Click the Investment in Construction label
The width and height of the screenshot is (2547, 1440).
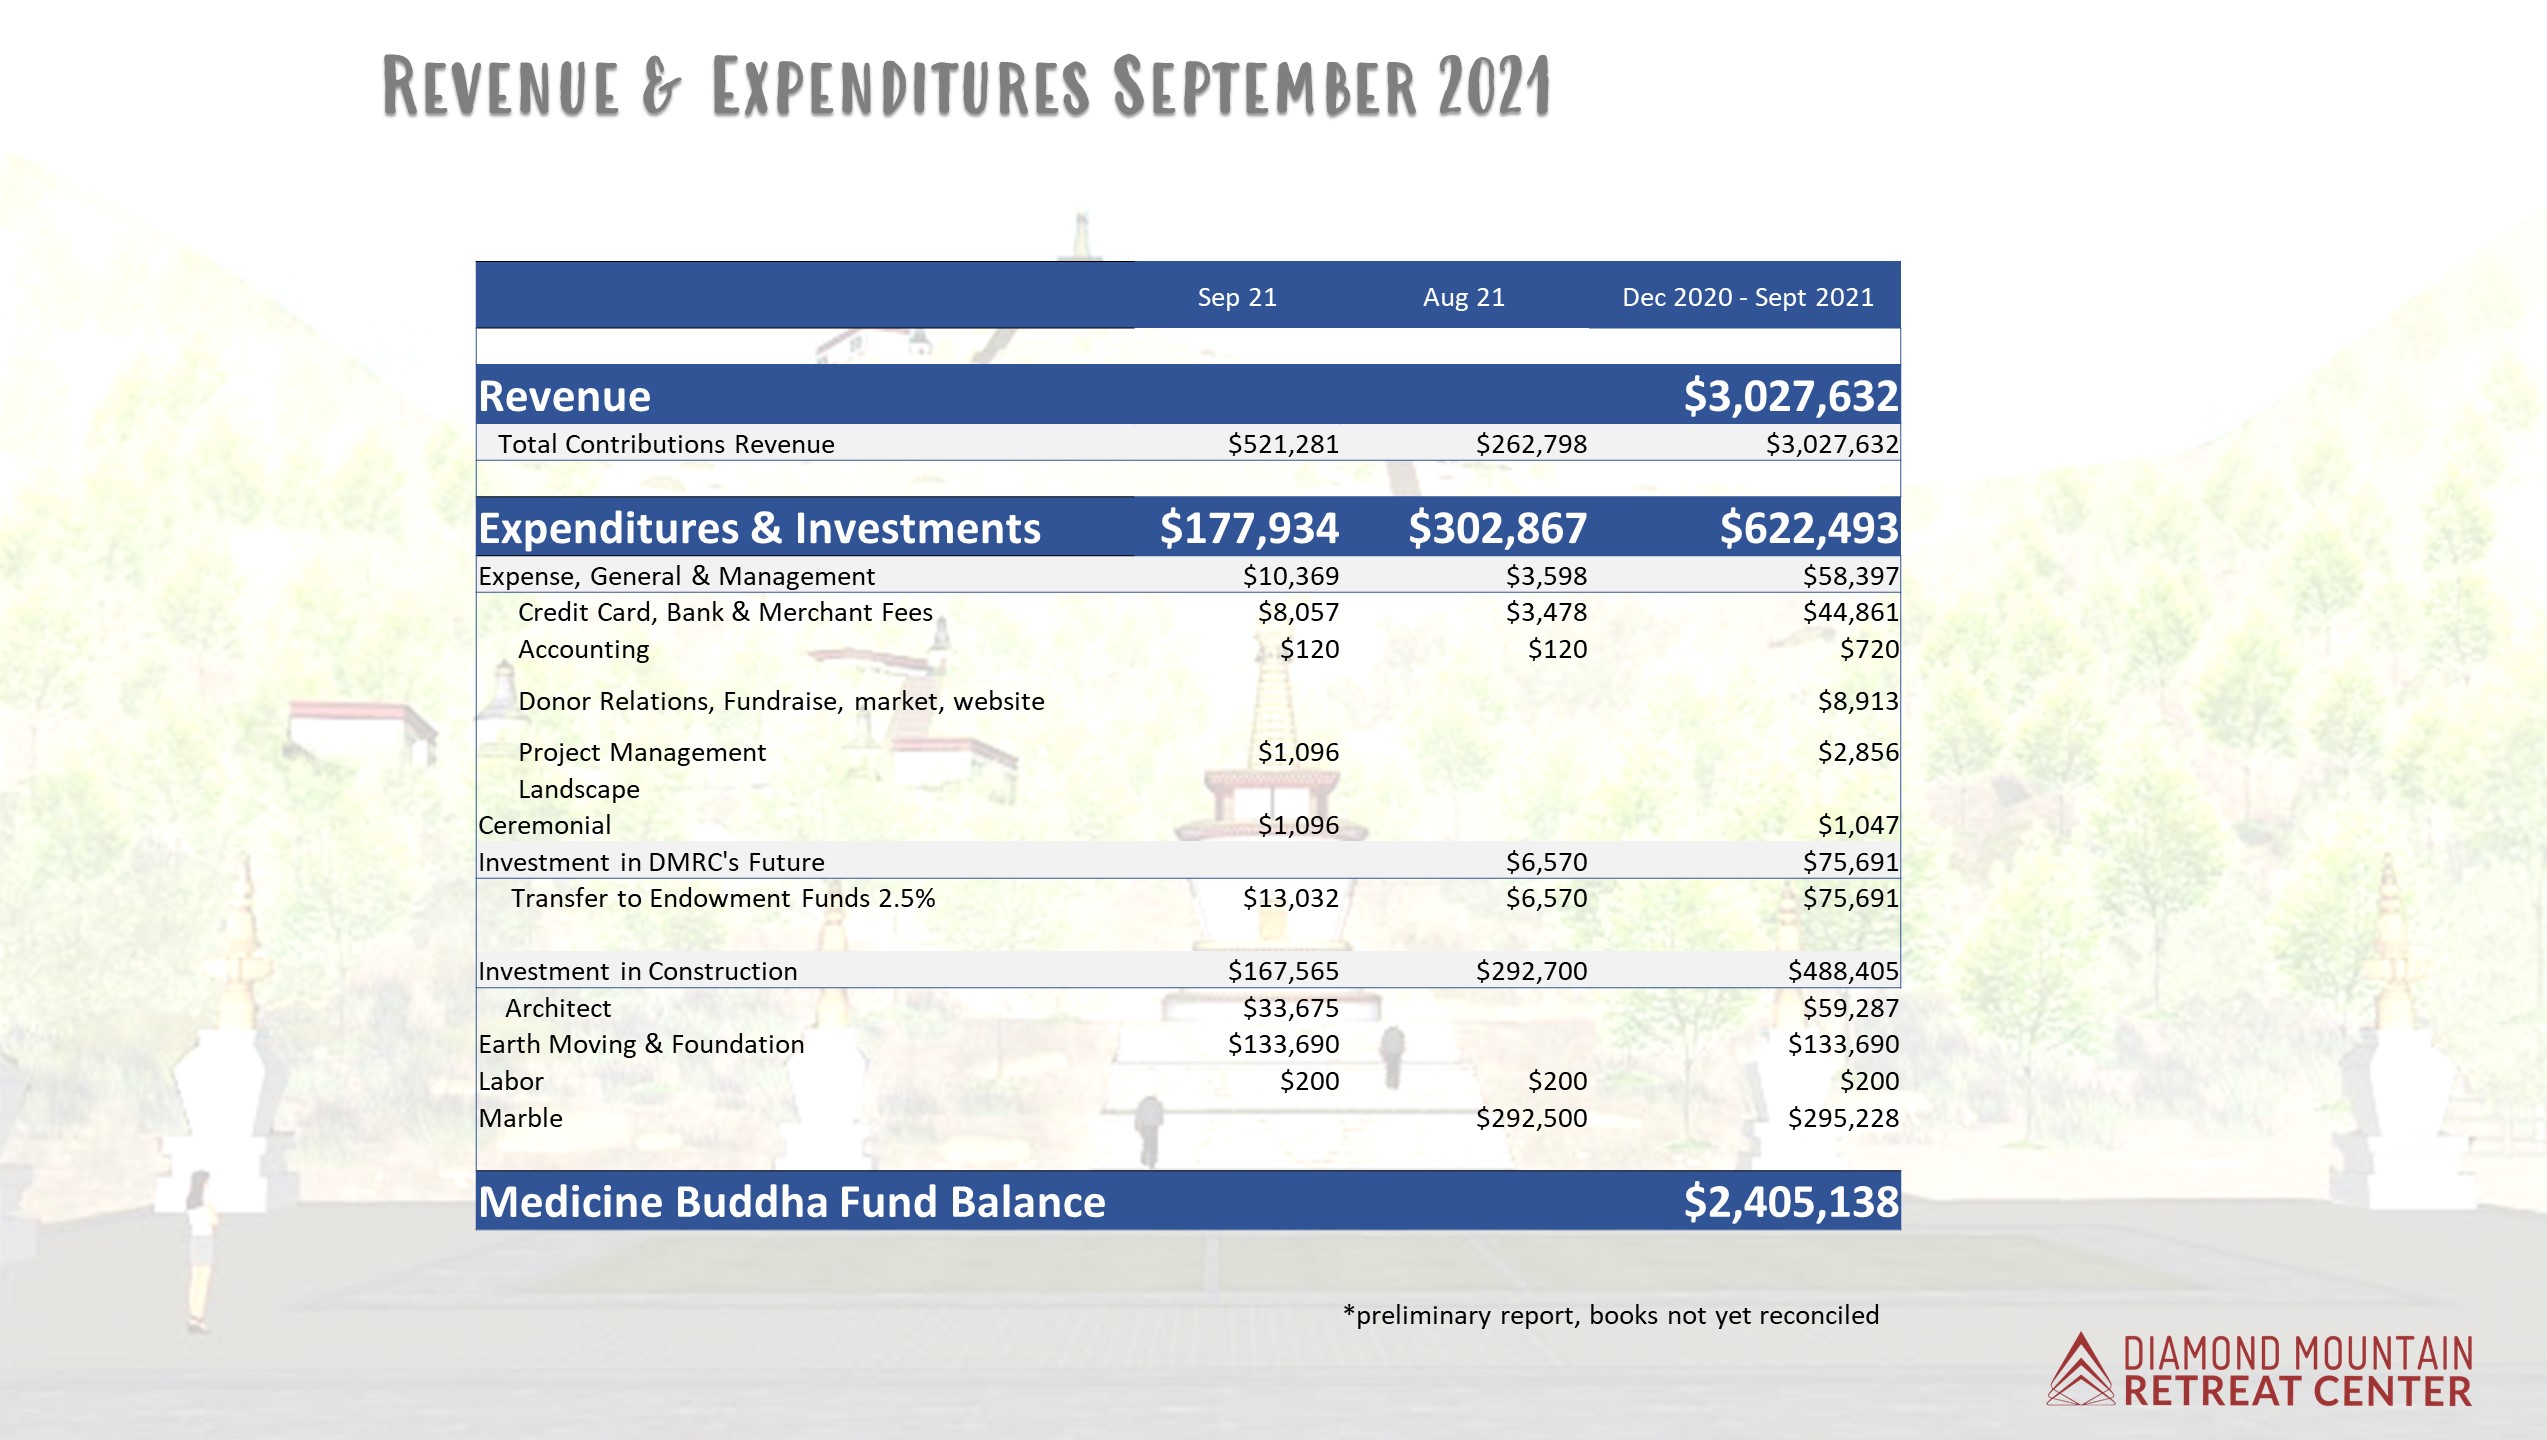[637, 971]
